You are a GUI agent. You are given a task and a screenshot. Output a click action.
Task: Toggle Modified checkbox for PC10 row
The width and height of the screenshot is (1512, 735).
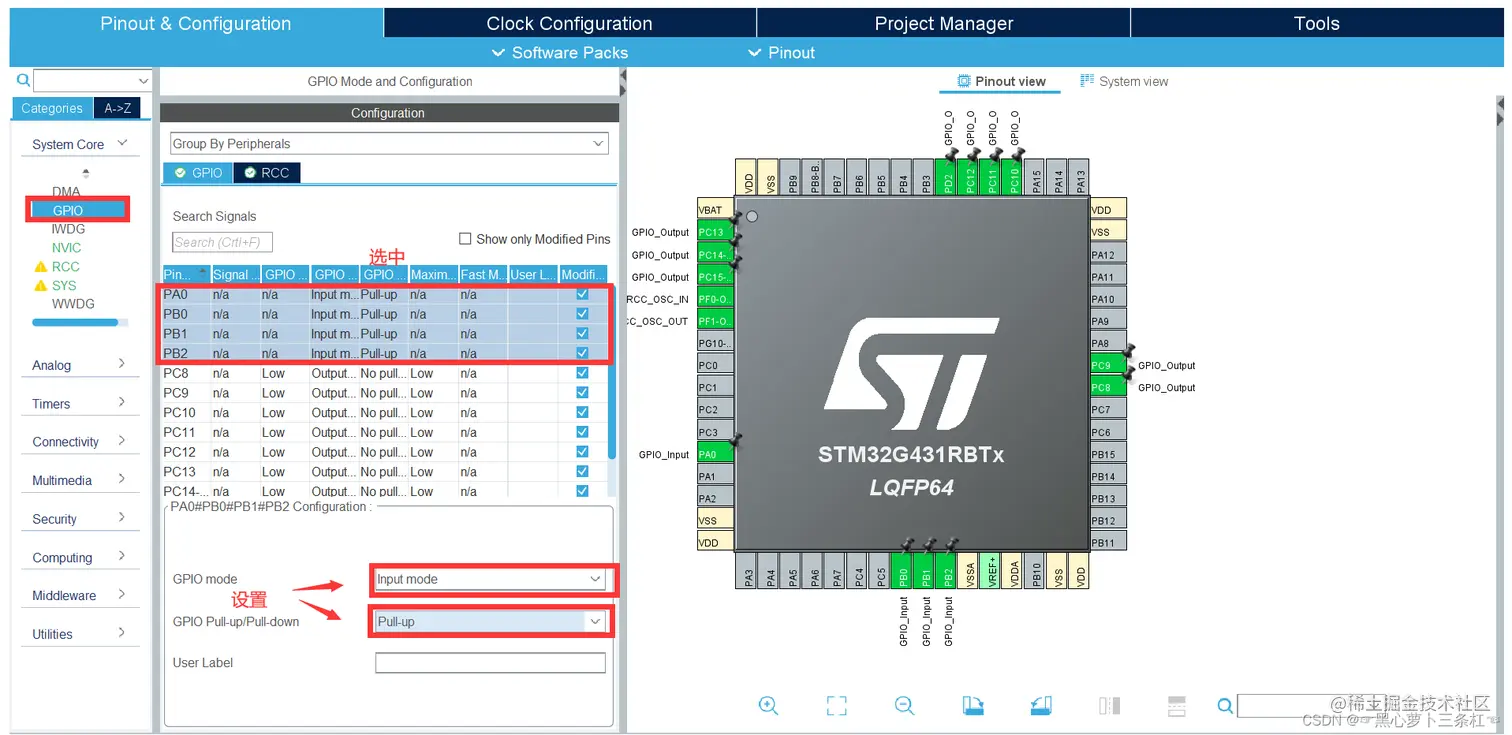(582, 412)
